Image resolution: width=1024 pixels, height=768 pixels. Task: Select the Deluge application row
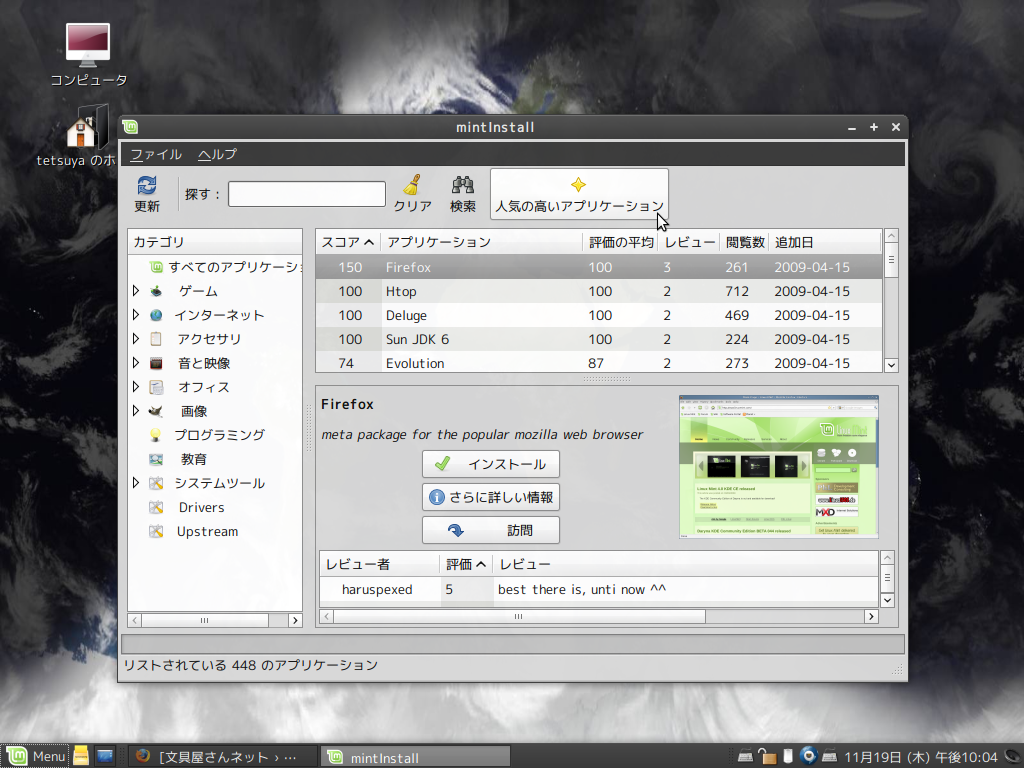(599, 315)
